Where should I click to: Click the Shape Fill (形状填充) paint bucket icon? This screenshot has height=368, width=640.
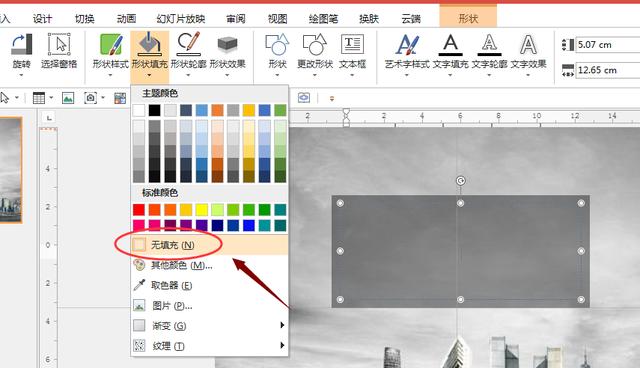(x=149, y=44)
